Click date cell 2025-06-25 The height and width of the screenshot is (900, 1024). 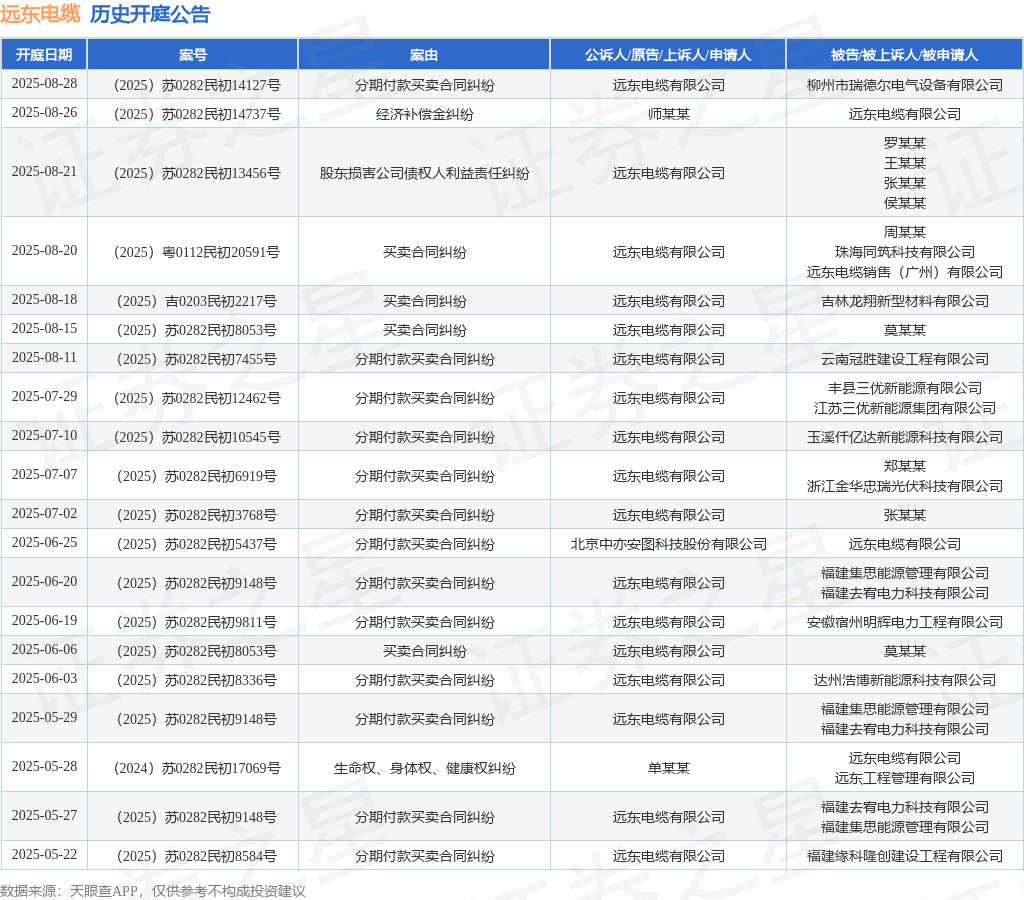tap(44, 542)
